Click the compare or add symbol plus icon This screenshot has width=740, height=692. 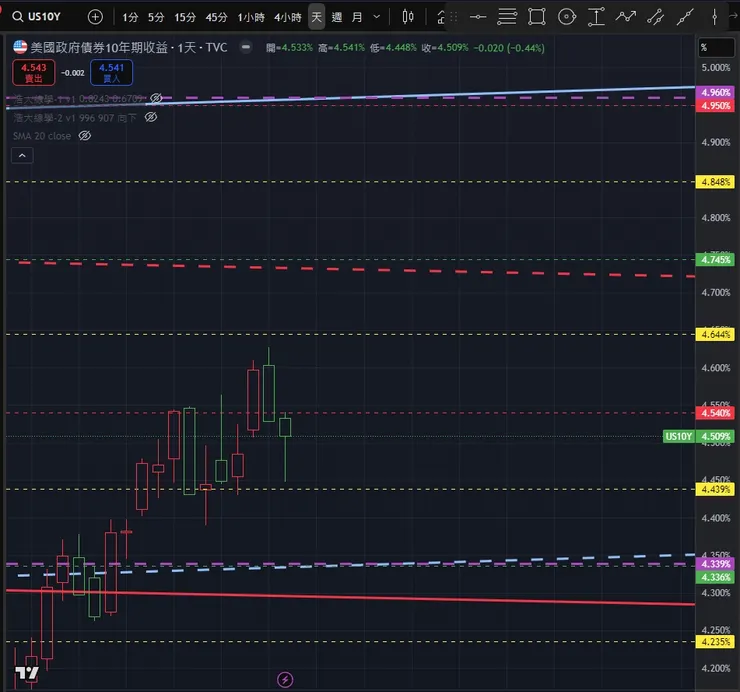tap(95, 17)
